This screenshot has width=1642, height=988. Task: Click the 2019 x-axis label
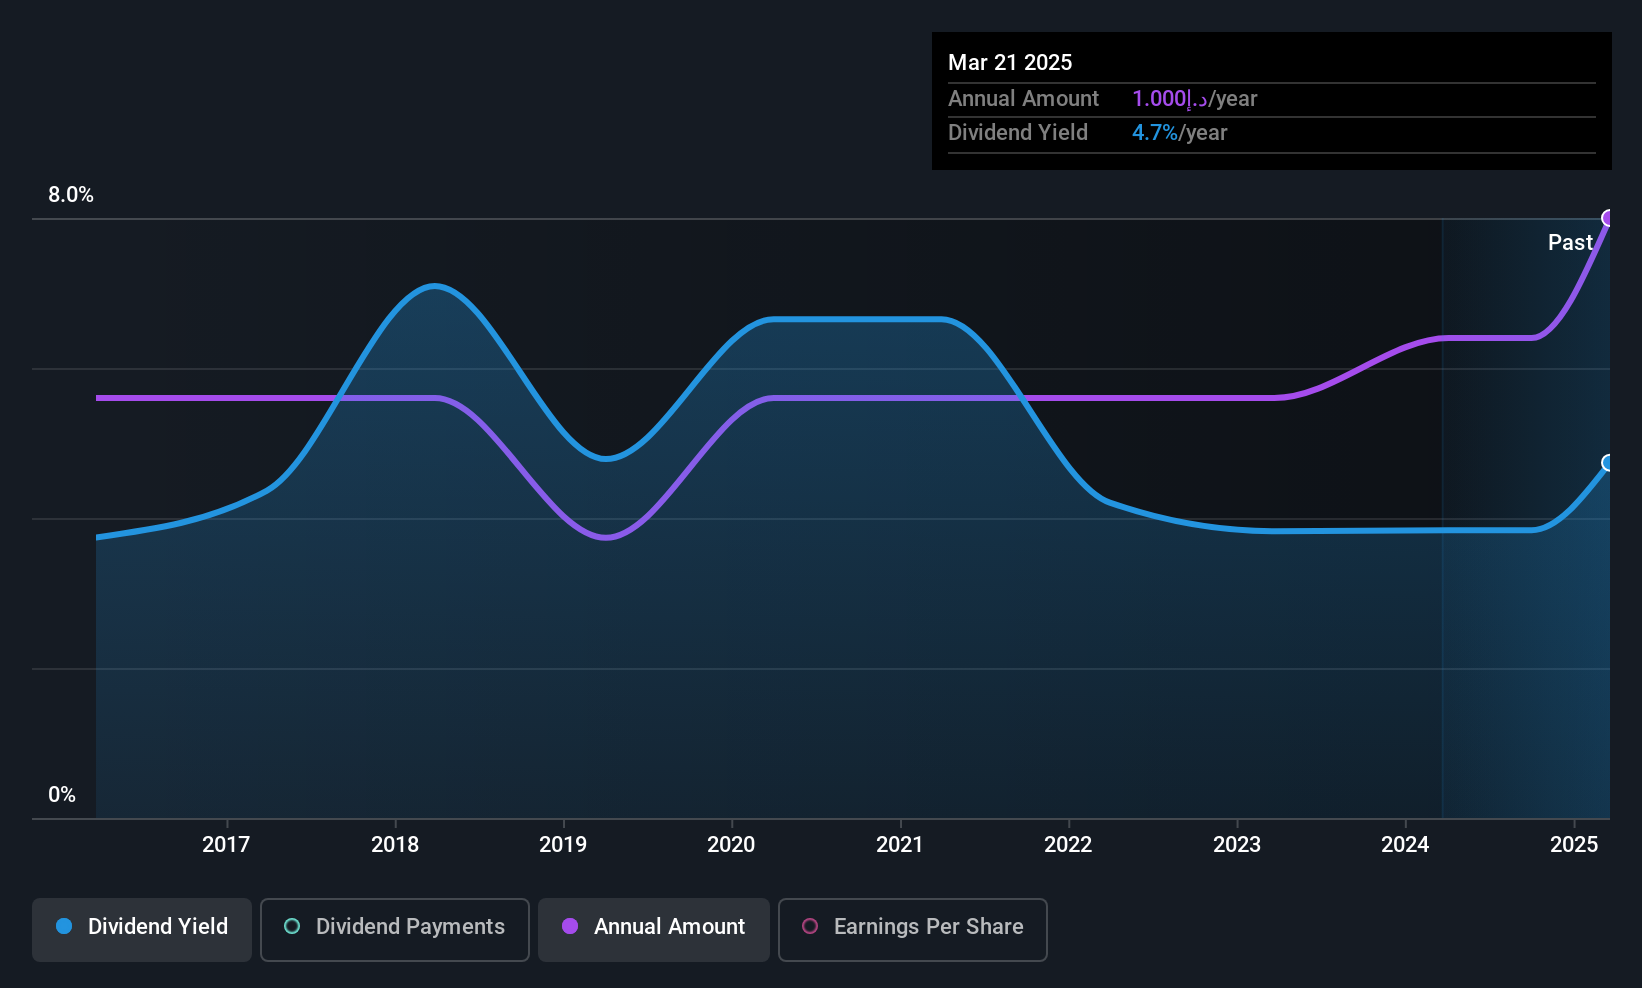[563, 844]
